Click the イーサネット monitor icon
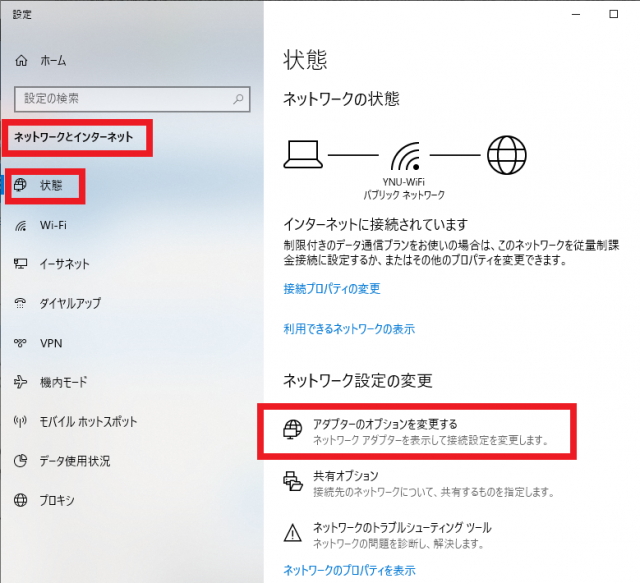This screenshot has width=640, height=583. click(x=20, y=264)
